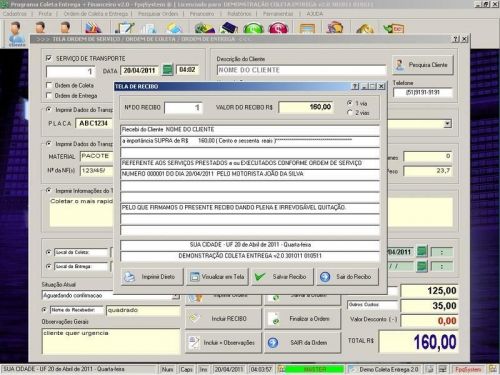Click the person icon right of Cliente icon
The height and width of the screenshot is (375, 500).
pyautogui.click(x=40, y=27)
